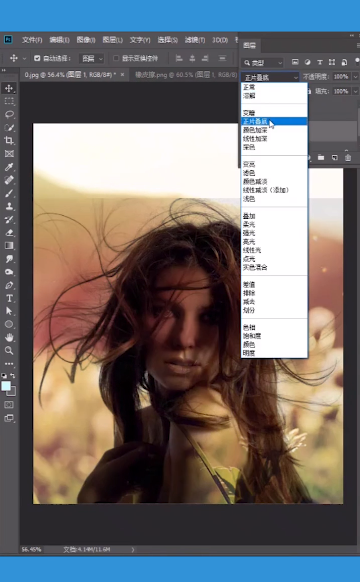Open the 图层(L) menu
This screenshot has width=360, height=582.
tap(112, 40)
